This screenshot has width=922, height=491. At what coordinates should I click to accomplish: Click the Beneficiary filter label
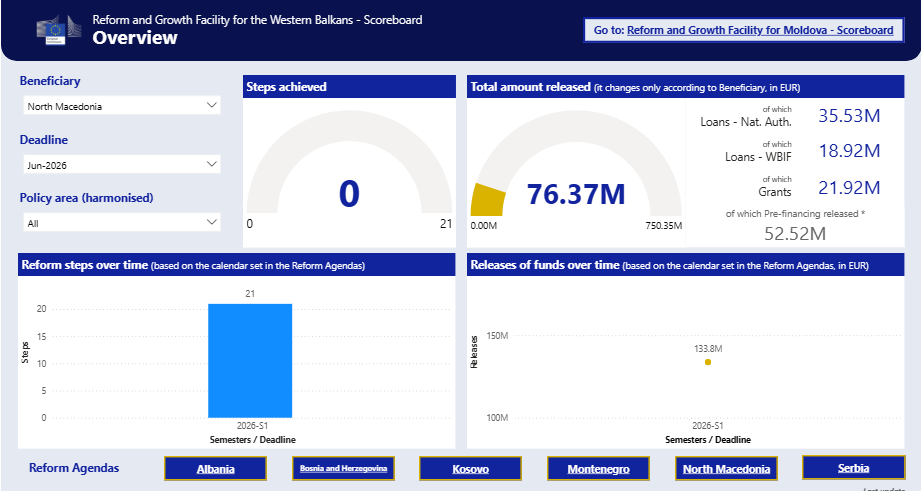point(50,81)
